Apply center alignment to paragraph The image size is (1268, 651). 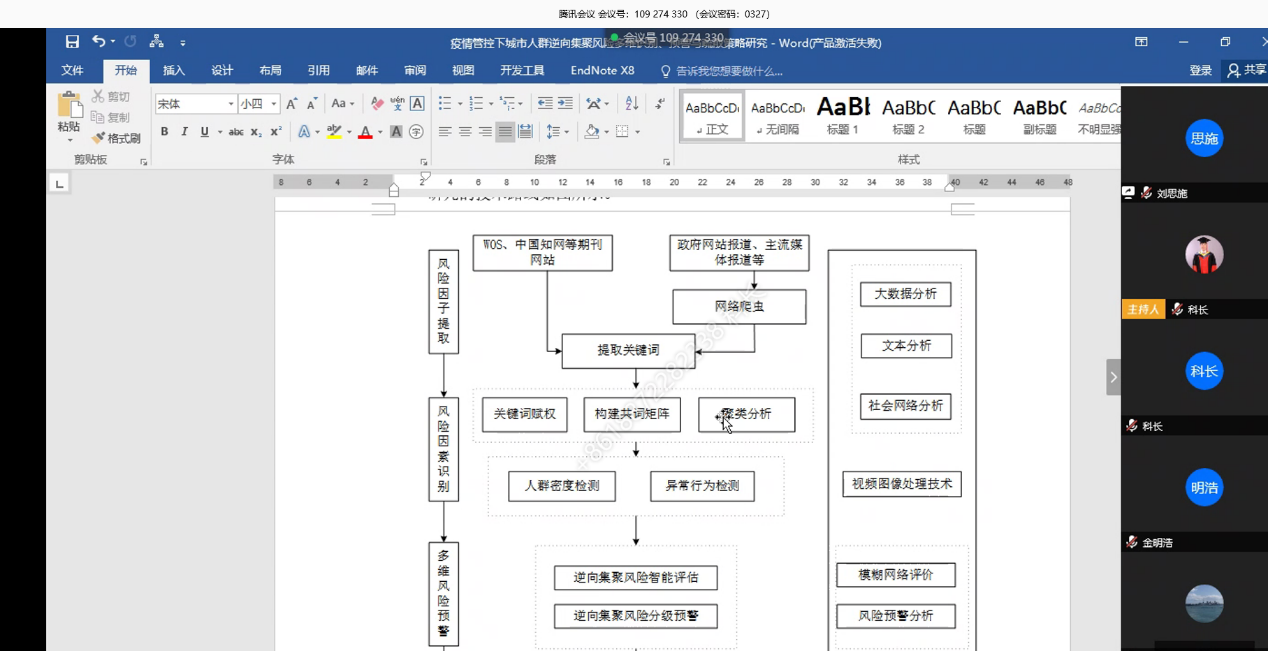(x=465, y=132)
